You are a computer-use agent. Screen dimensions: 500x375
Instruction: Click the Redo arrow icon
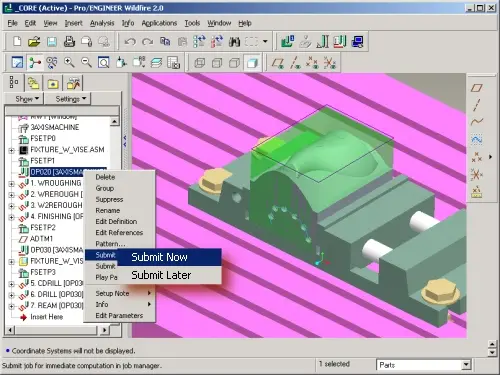click(147, 42)
